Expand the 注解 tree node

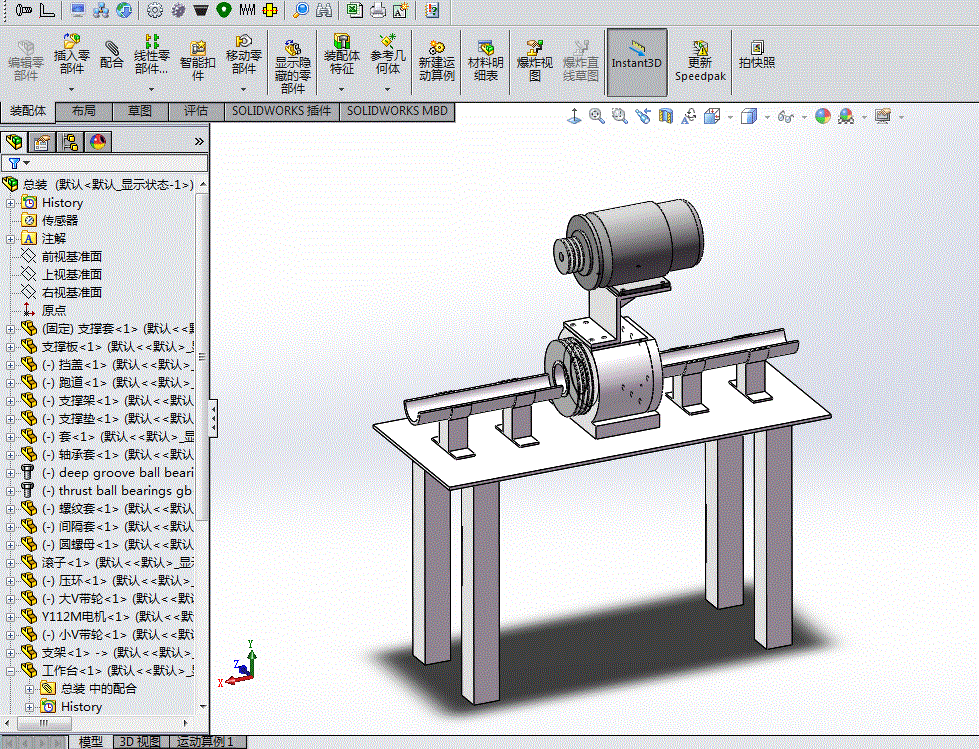[10, 239]
